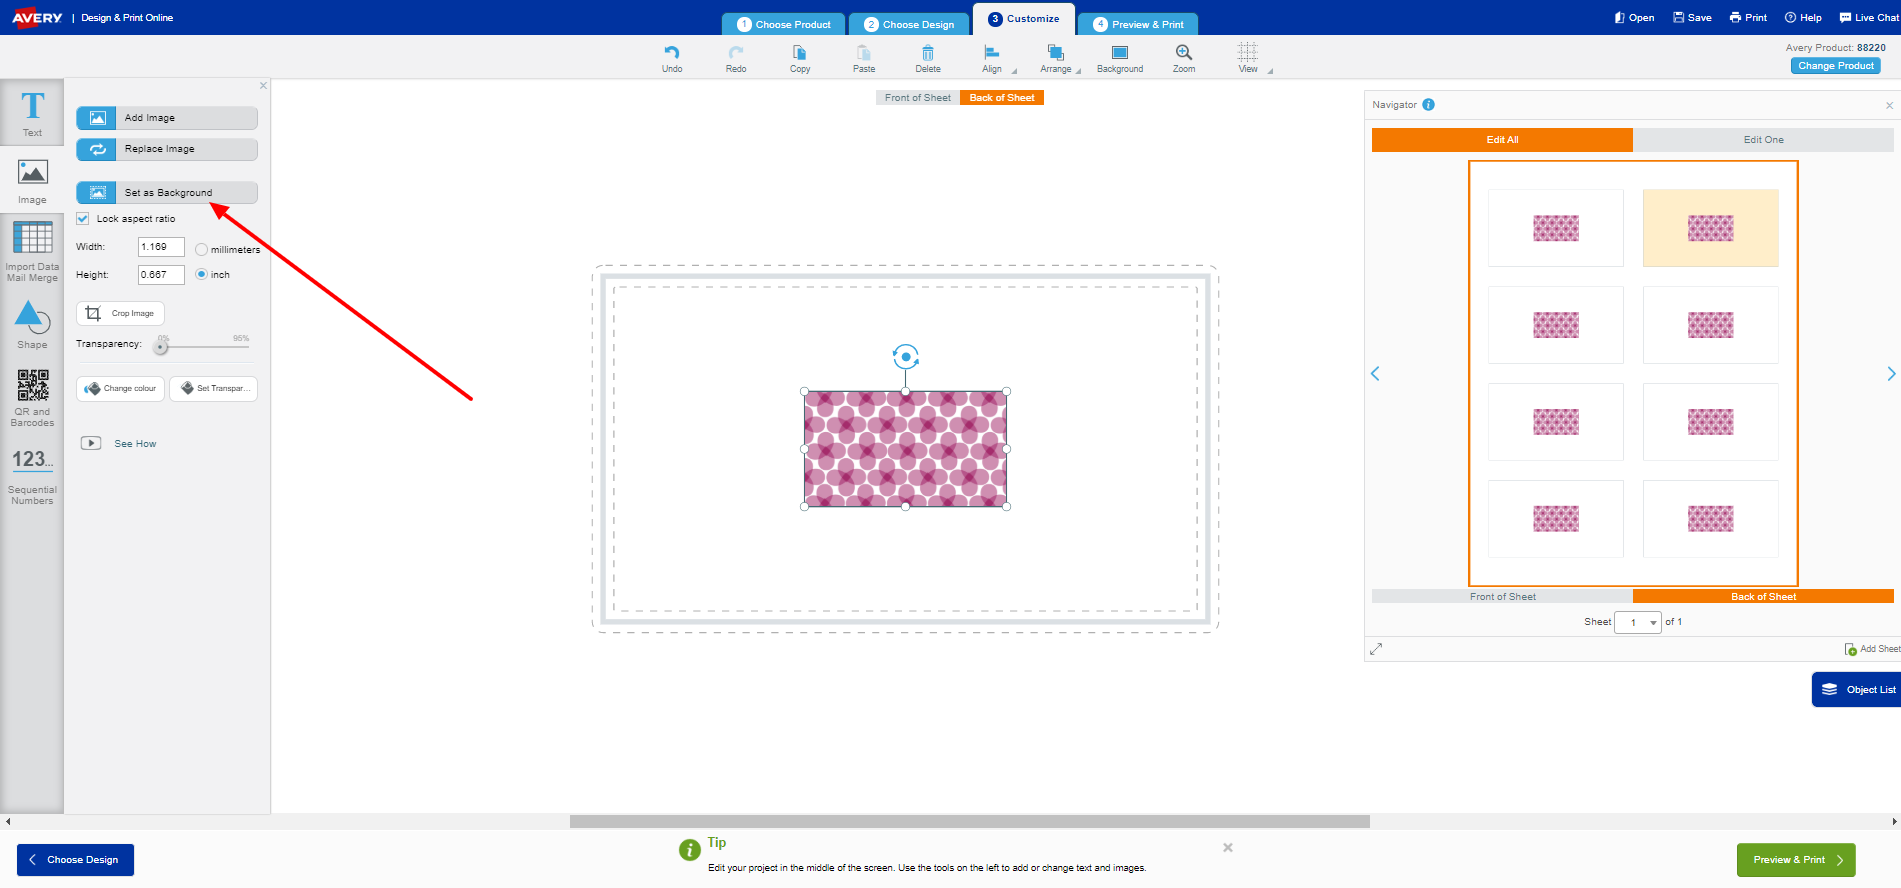Click the Change colour button

click(x=120, y=388)
